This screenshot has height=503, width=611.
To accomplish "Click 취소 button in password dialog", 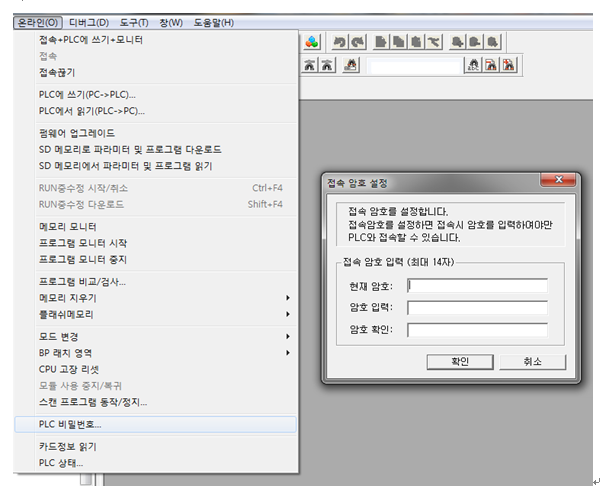I will 533,362.
